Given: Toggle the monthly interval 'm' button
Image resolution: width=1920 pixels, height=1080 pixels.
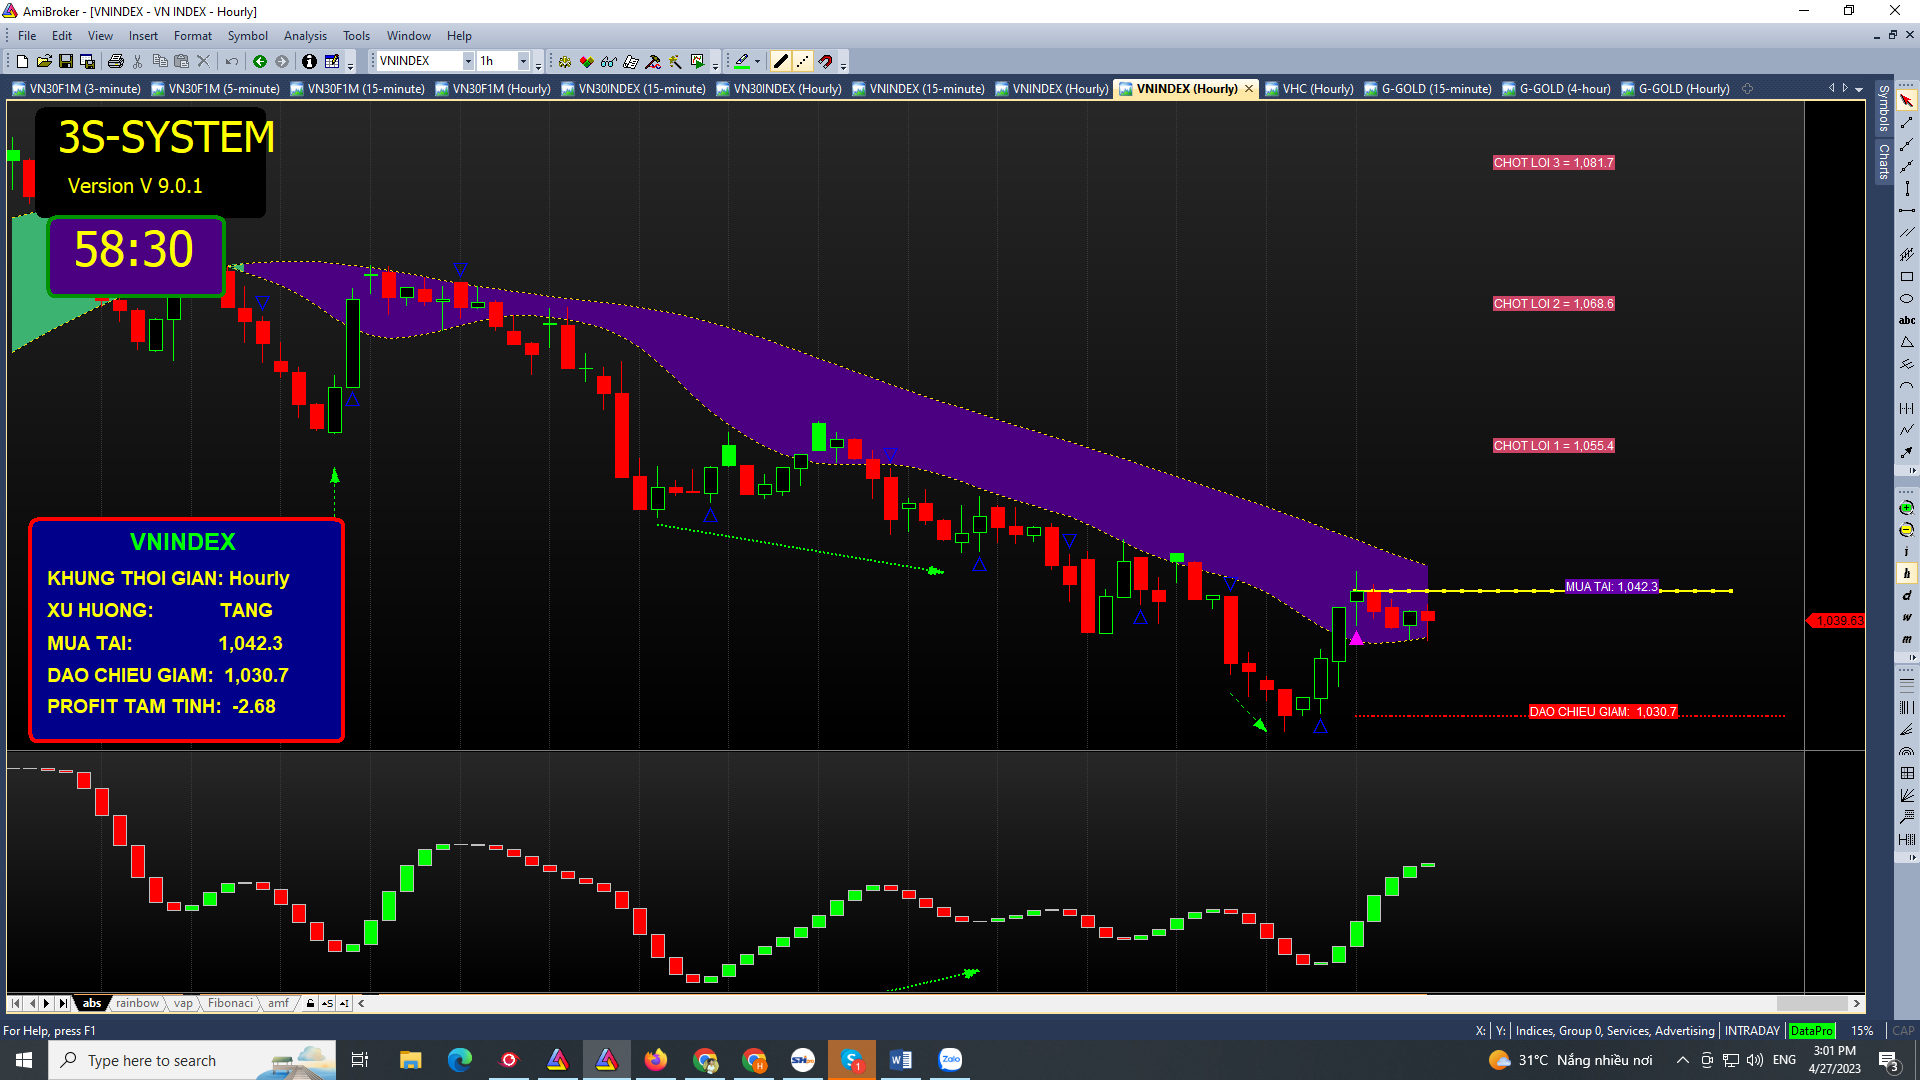Looking at the screenshot, I should point(1906,639).
